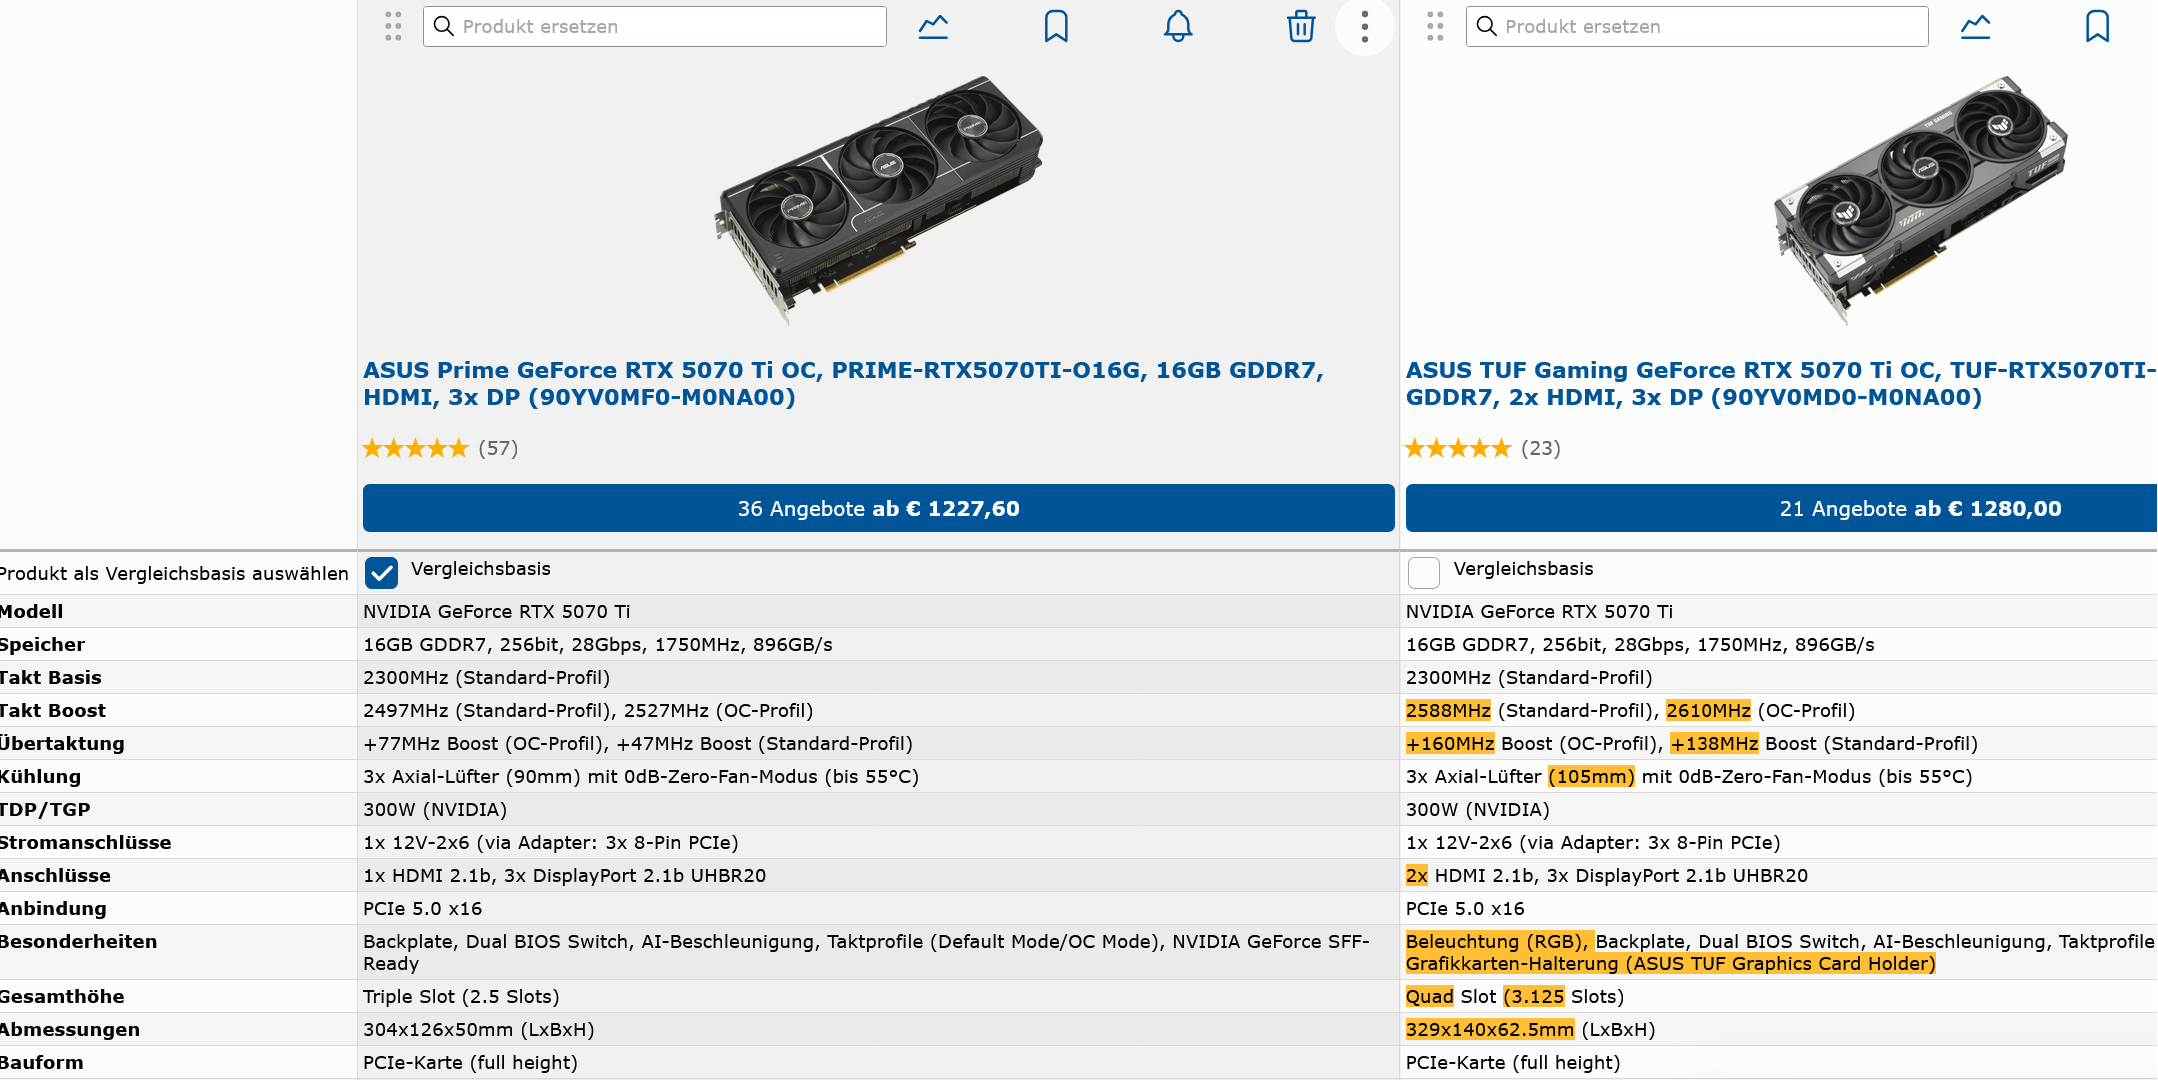Click 'Produkt ersetzen' search field for ASUS TUF

tap(1697, 26)
